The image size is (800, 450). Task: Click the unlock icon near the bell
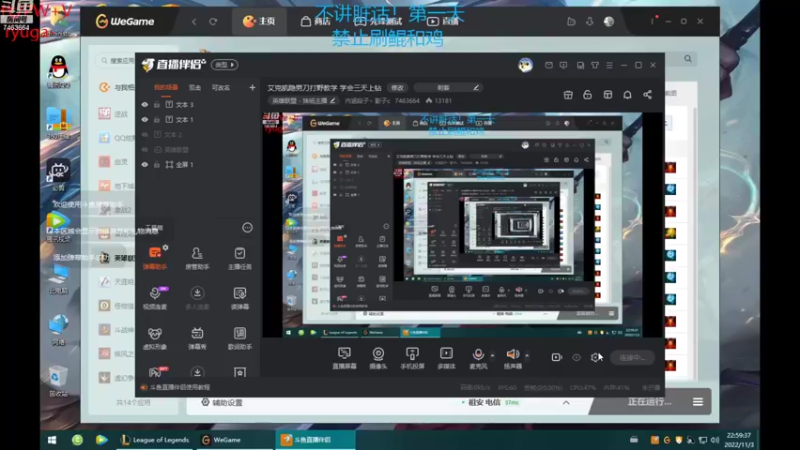point(587,95)
